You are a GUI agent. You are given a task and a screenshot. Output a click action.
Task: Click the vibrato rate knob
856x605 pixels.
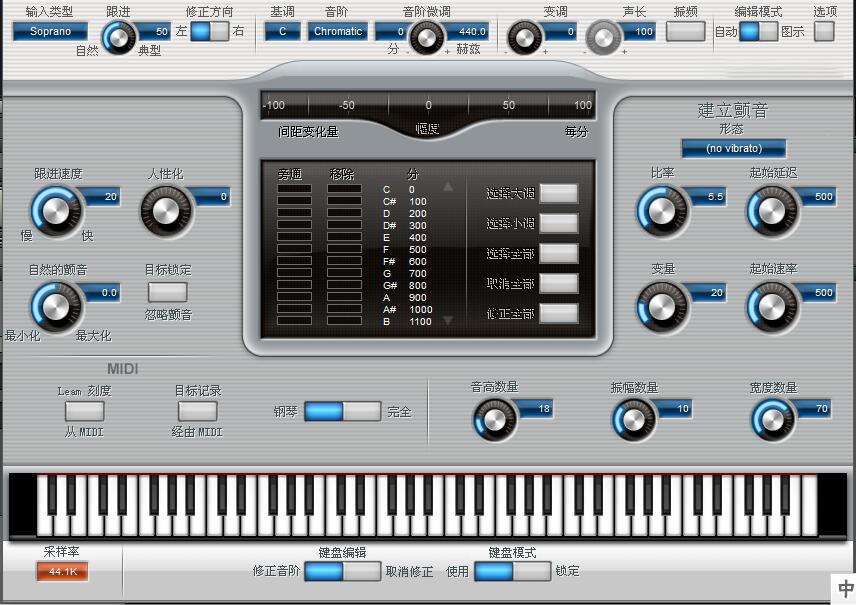(662, 211)
